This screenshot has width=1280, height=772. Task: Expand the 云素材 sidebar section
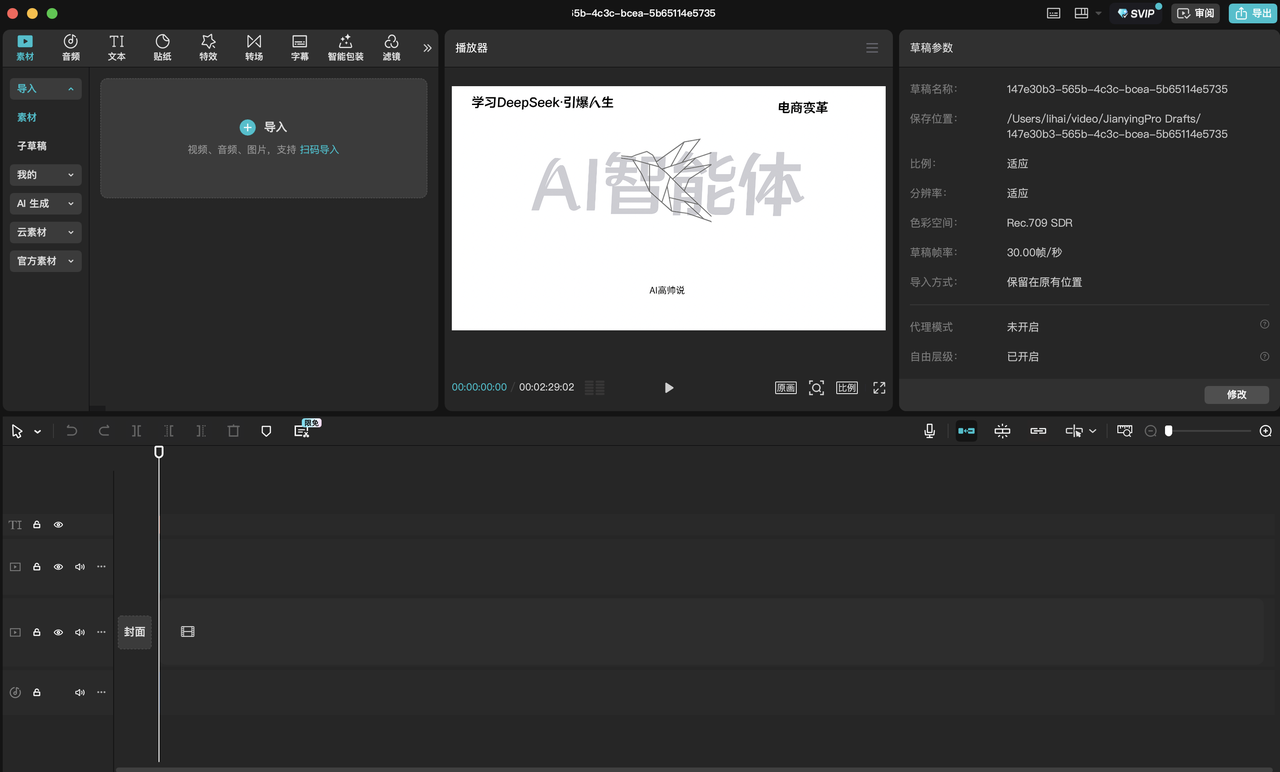[x=46, y=232]
